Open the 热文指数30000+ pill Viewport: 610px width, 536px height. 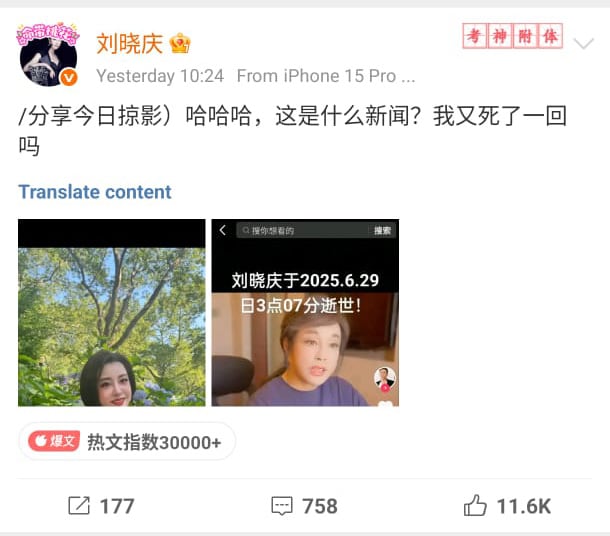127,441
